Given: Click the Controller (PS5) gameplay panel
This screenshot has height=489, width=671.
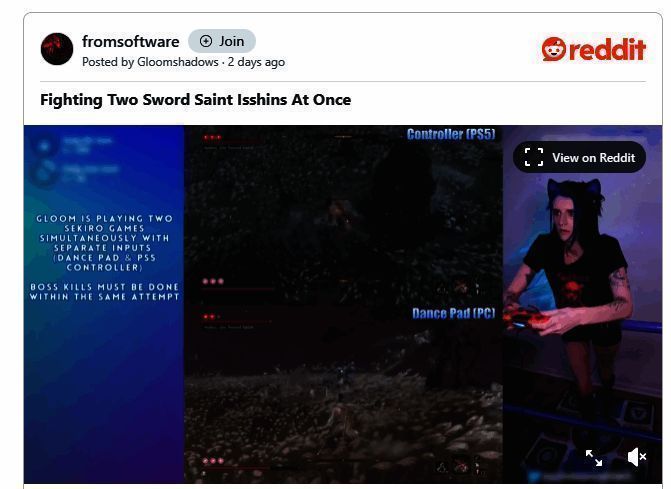Looking at the screenshot, I should 343,215.
